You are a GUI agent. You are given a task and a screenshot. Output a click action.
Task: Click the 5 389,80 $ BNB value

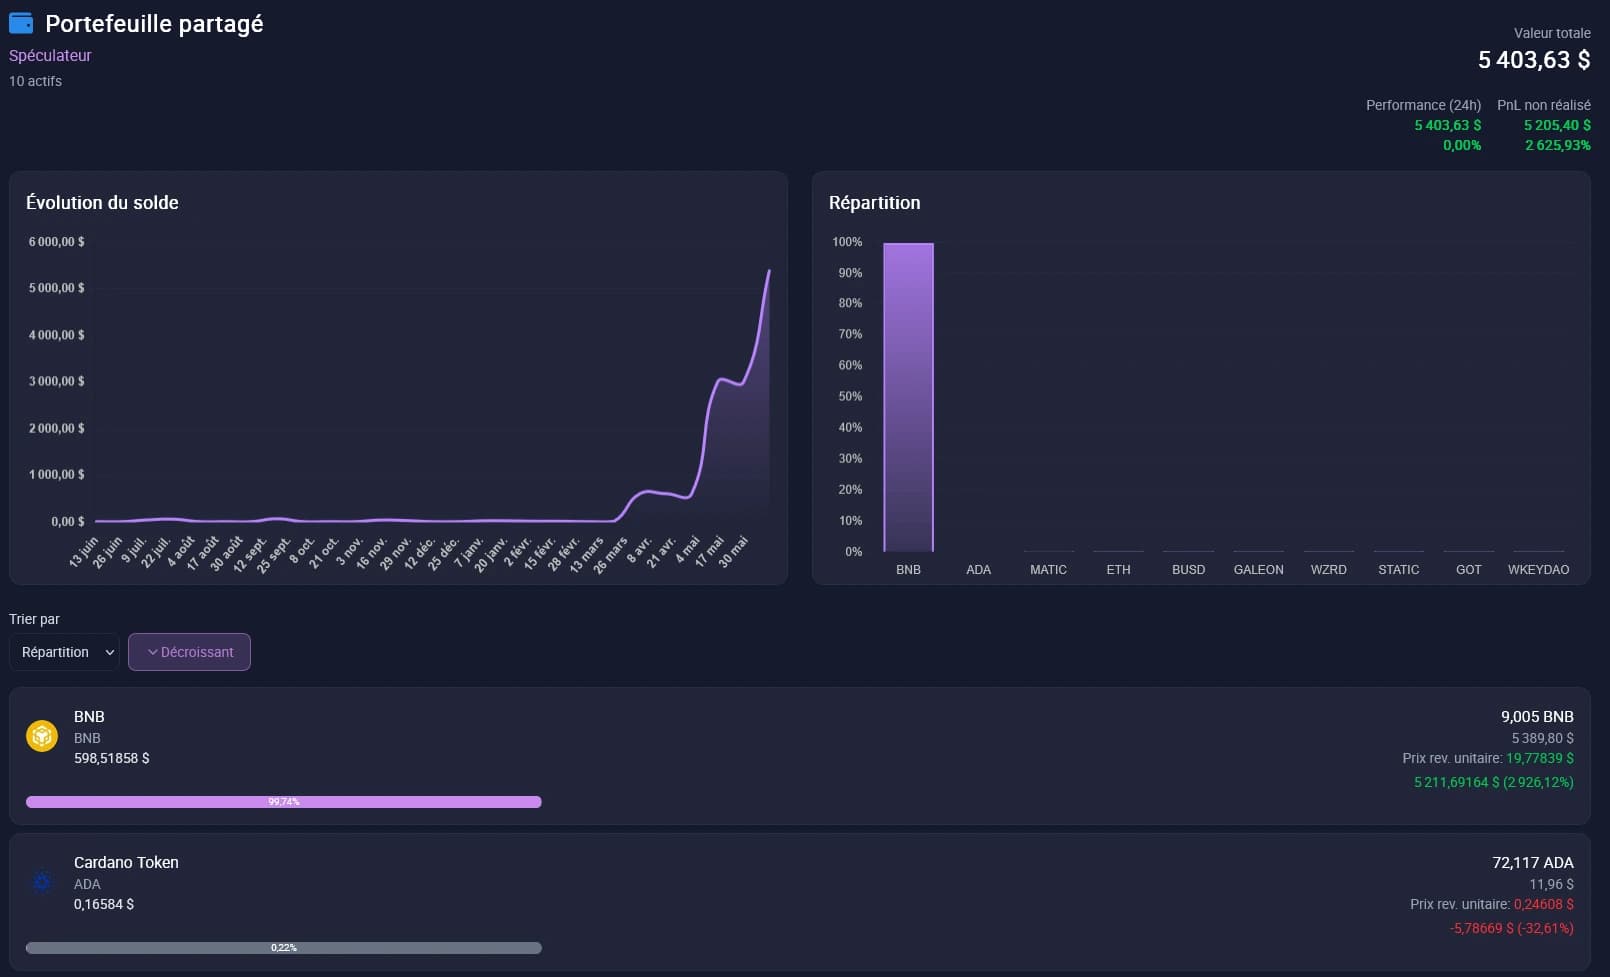[x=1542, y=738]
